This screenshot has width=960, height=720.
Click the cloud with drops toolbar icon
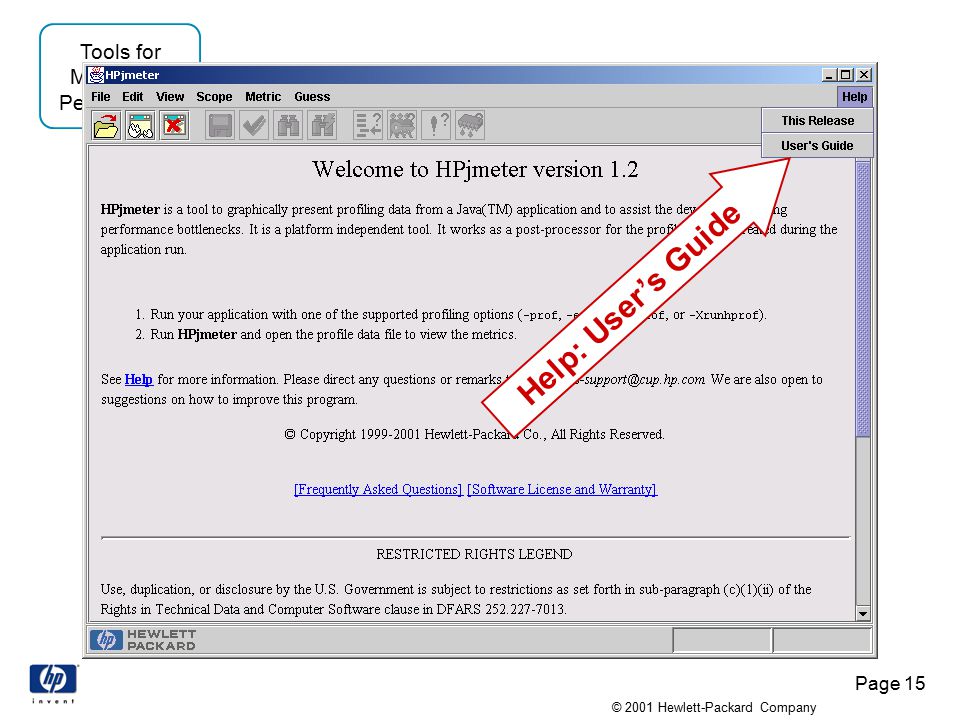(x=470, y=126)
